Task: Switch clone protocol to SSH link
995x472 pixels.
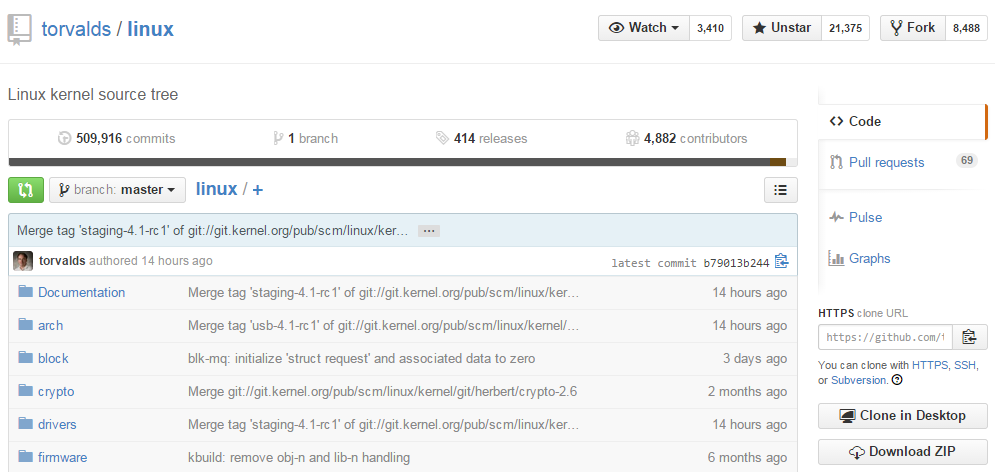Action: coord(964,365)
